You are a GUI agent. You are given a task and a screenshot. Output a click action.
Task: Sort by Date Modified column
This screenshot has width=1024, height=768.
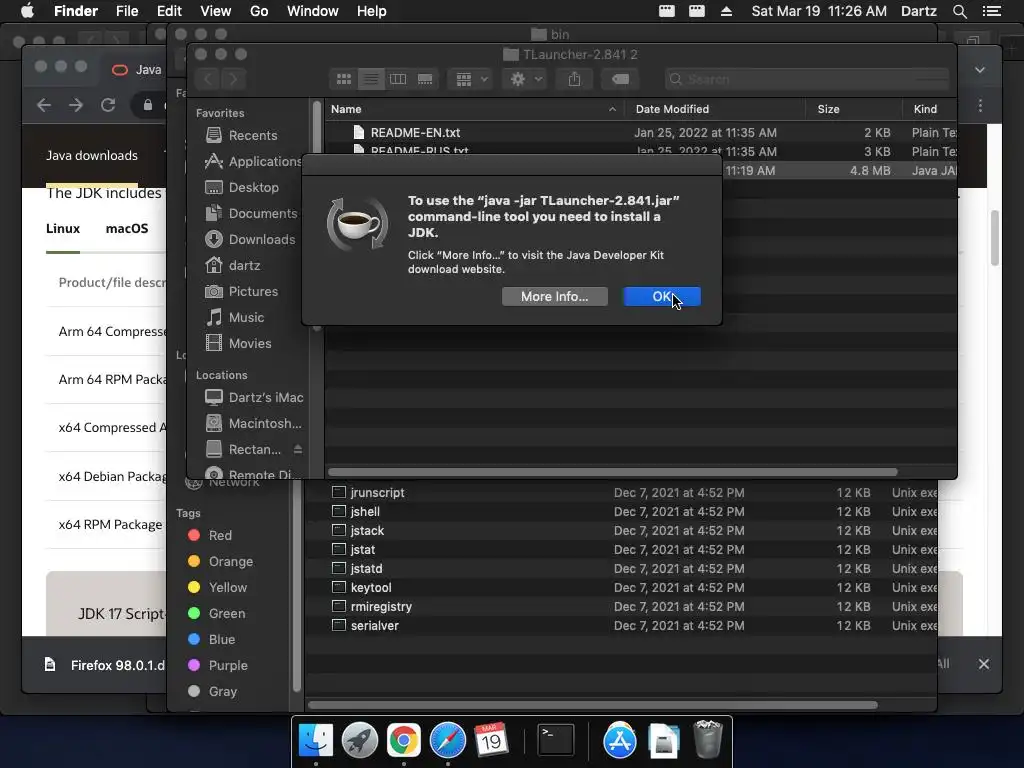[x=715, y=109]
